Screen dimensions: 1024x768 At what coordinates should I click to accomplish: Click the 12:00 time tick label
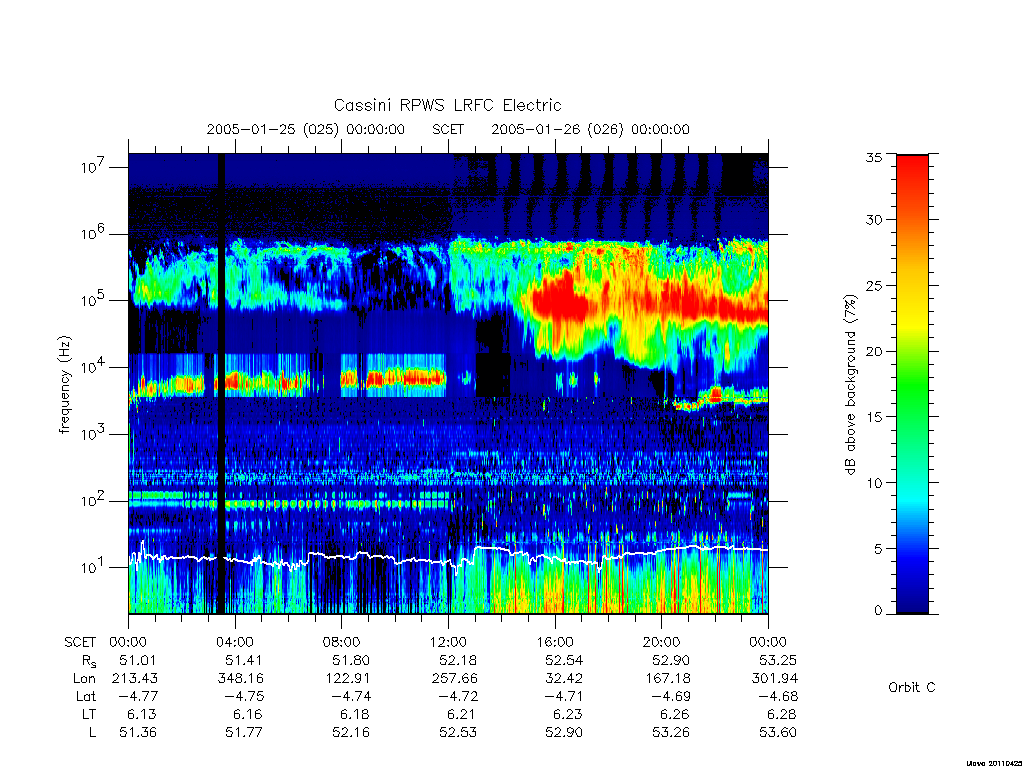coord(448,642)
